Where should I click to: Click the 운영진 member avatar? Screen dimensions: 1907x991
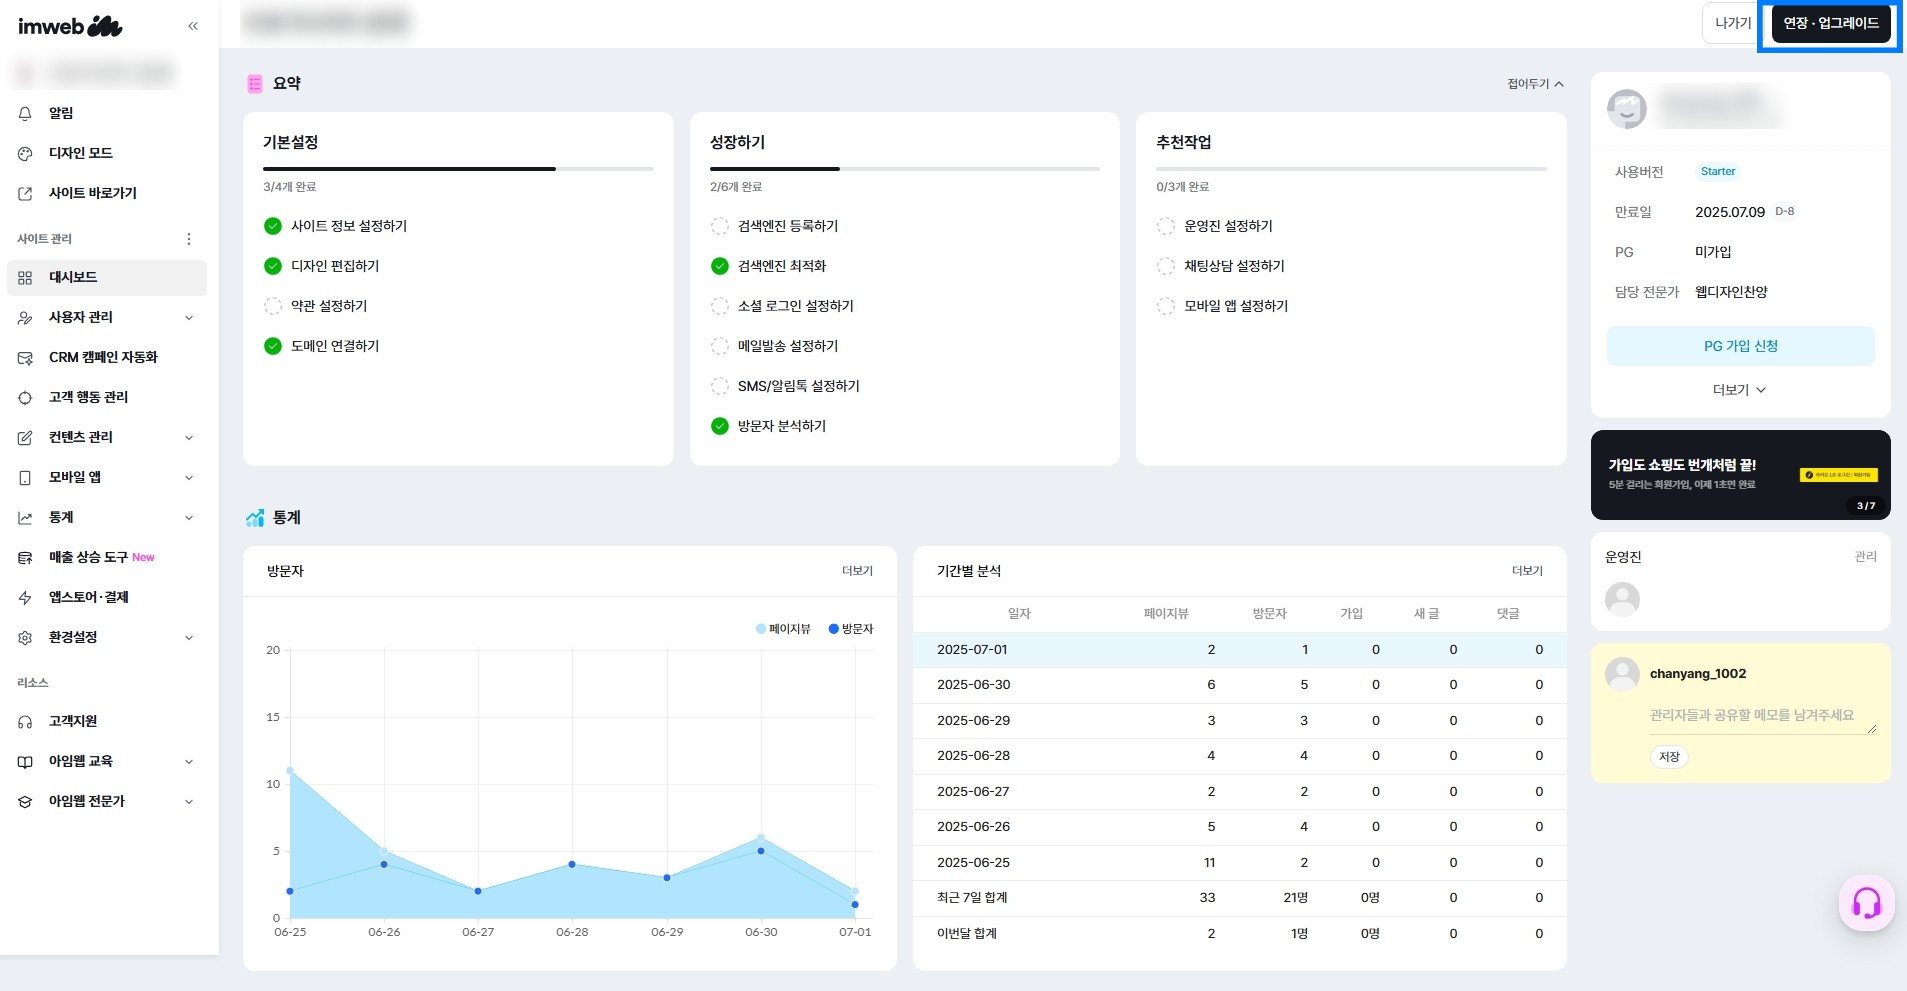click(1622, 599)
